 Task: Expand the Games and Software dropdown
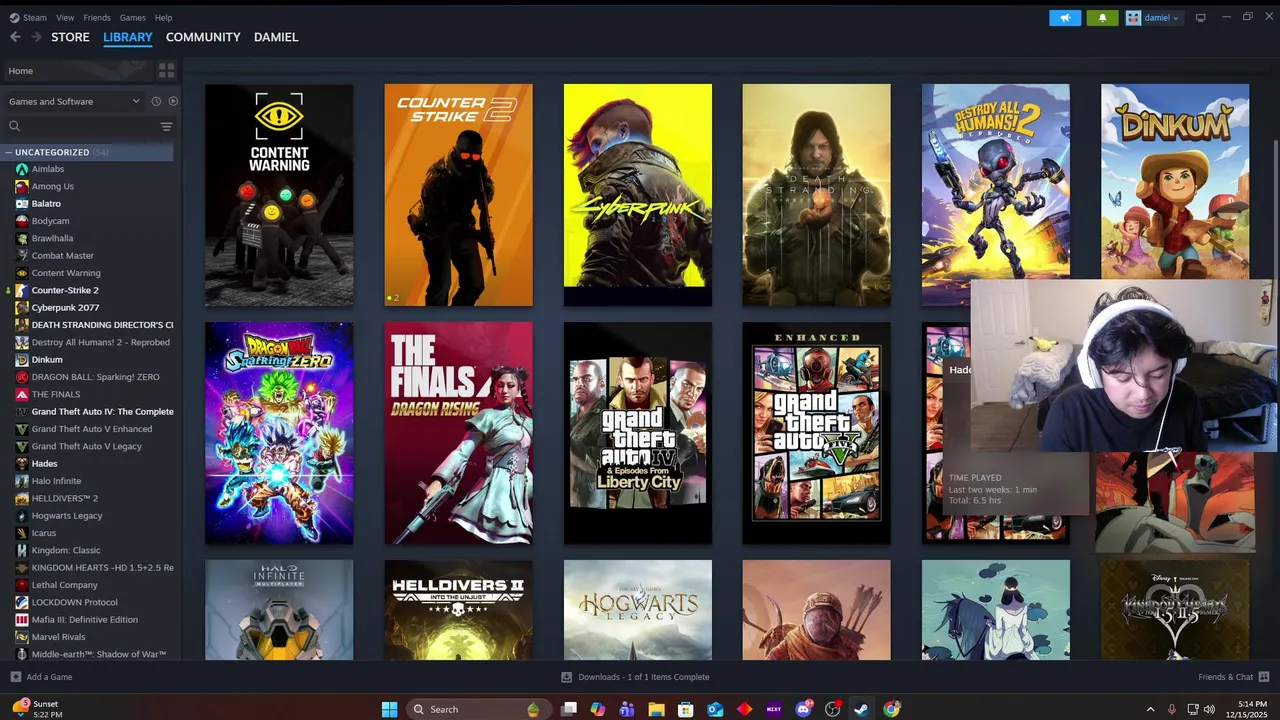tap(74, 101)
